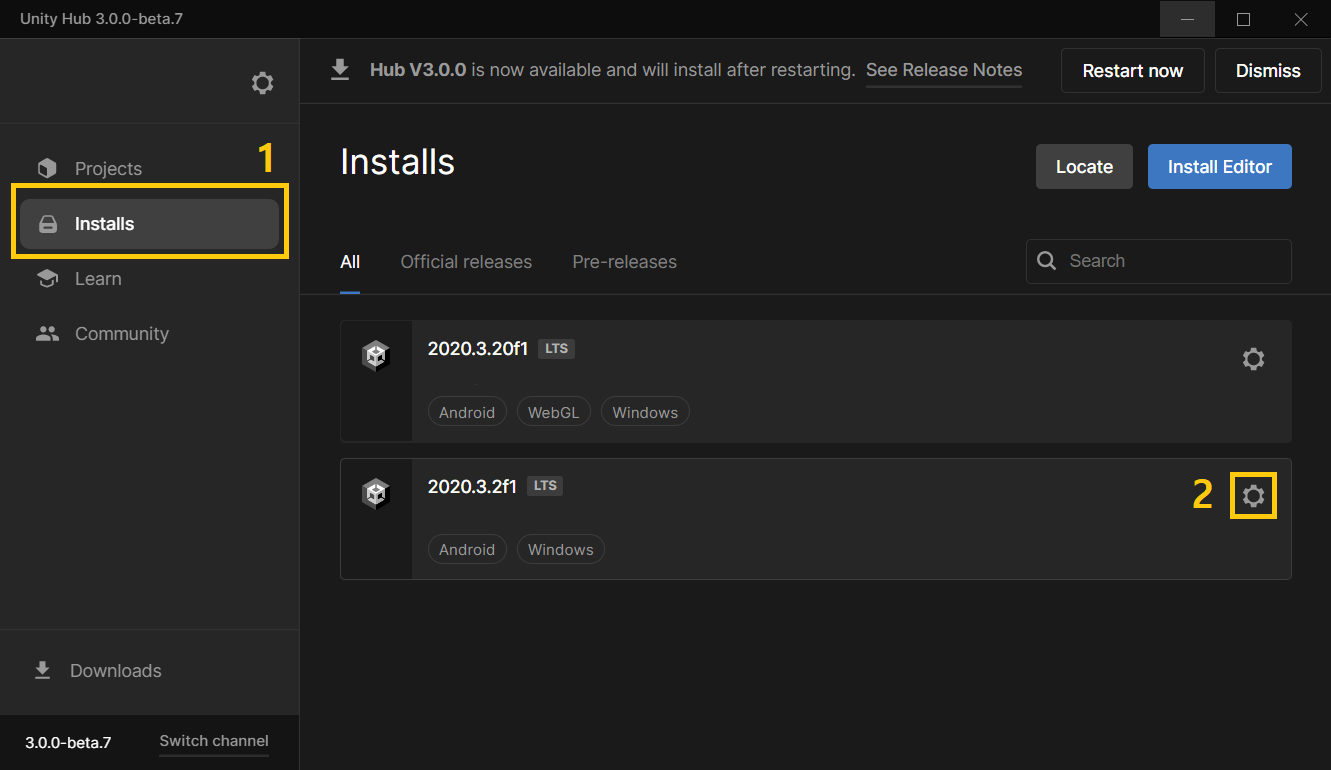Open settings gear for 2020.3.2f1
Image resolution: width=1331 pixels, height=770 pixels.
coord(1253,495)
